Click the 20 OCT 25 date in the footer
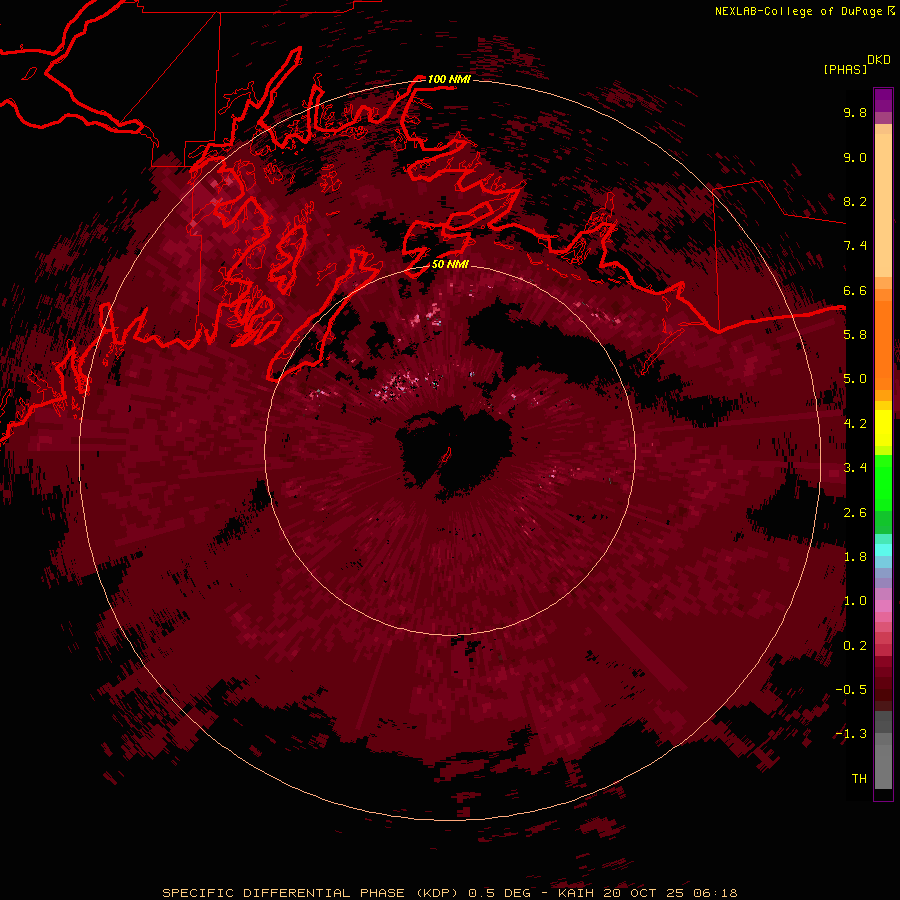 pyautogui.click(x=643, y=893)
